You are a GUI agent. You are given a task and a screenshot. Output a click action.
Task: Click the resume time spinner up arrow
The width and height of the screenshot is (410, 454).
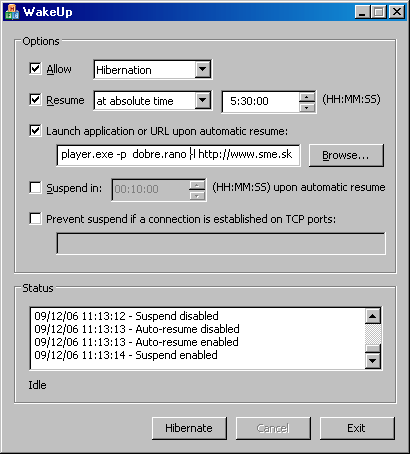tap(307, 98)
